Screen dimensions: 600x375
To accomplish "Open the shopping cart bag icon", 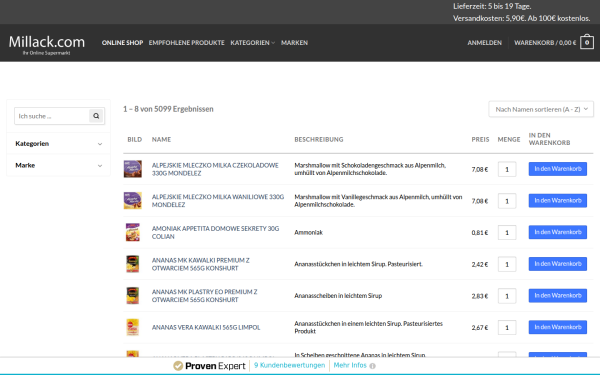I will tap(587, 42).
